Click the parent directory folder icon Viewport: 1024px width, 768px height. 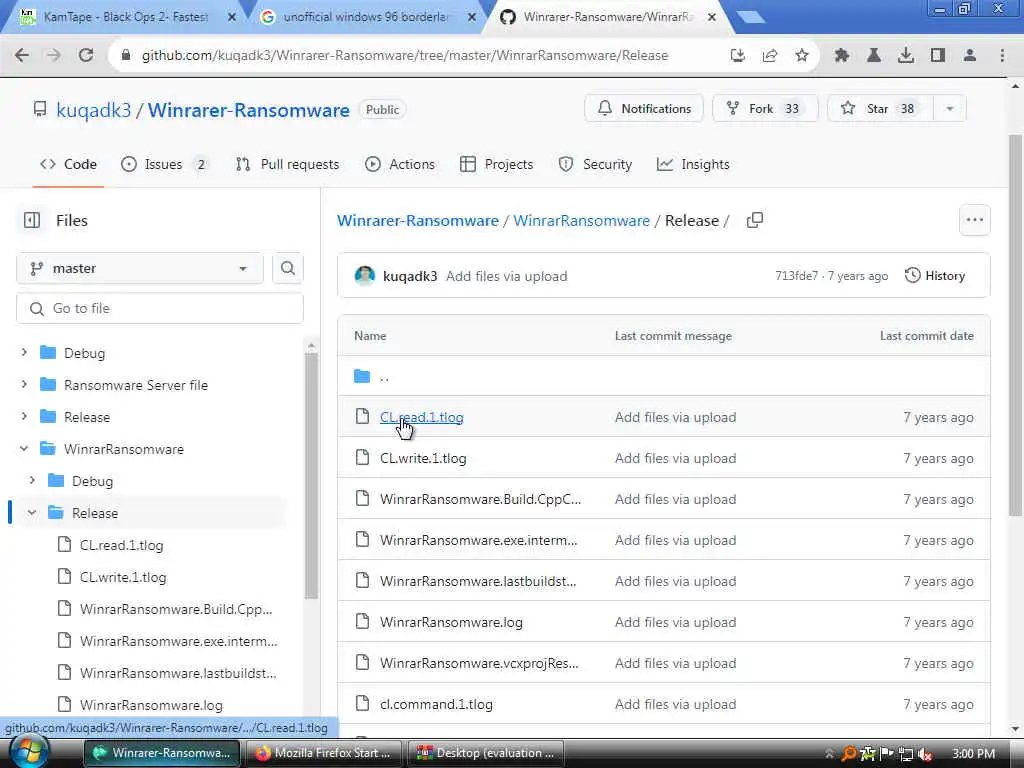tap(362, 376)
